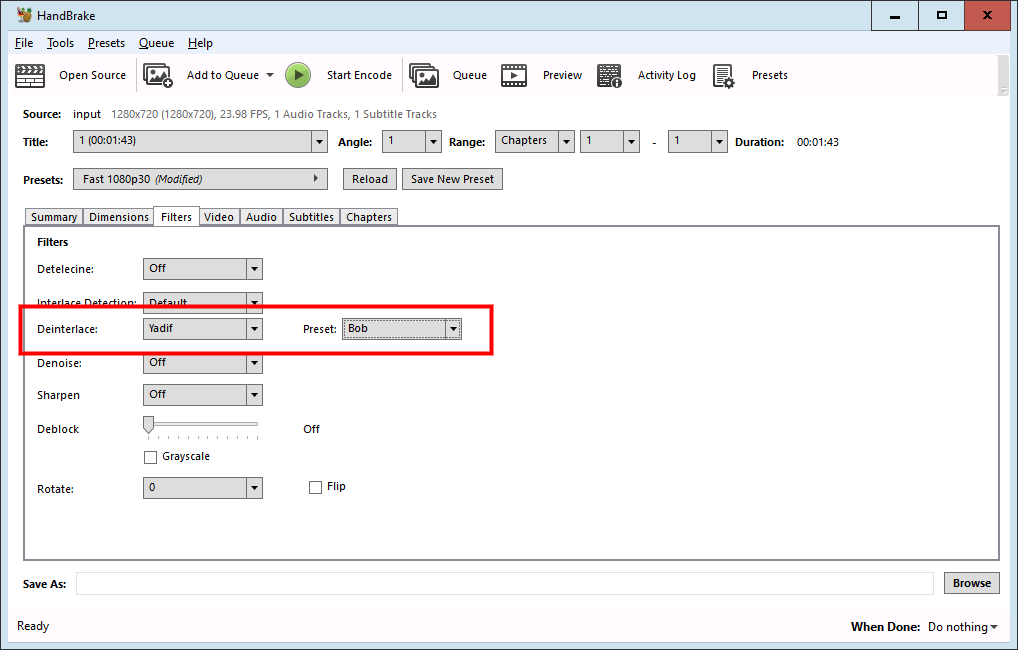This screenshot has height=650, width=1018.
Task: Click the Deblock Off value text
Action: (x=312, y=429)
